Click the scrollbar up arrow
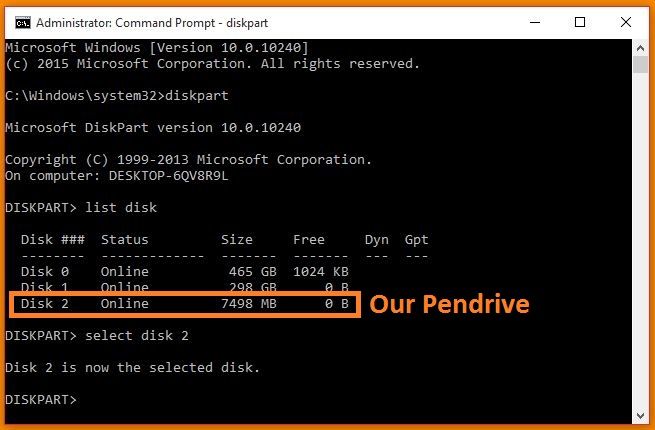 (x=641, y=47)
